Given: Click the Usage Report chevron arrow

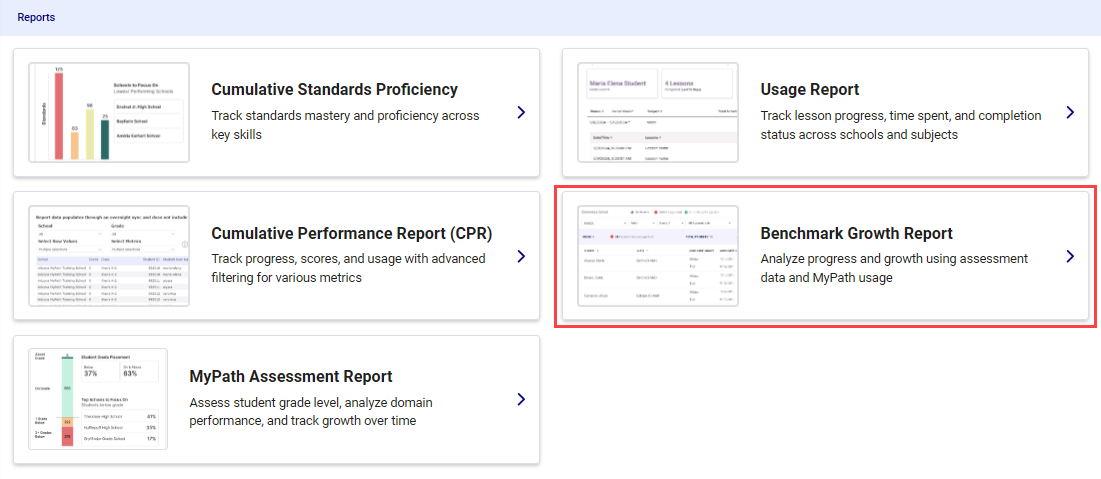Looking at the screenshot, I should click(1070, 113).
